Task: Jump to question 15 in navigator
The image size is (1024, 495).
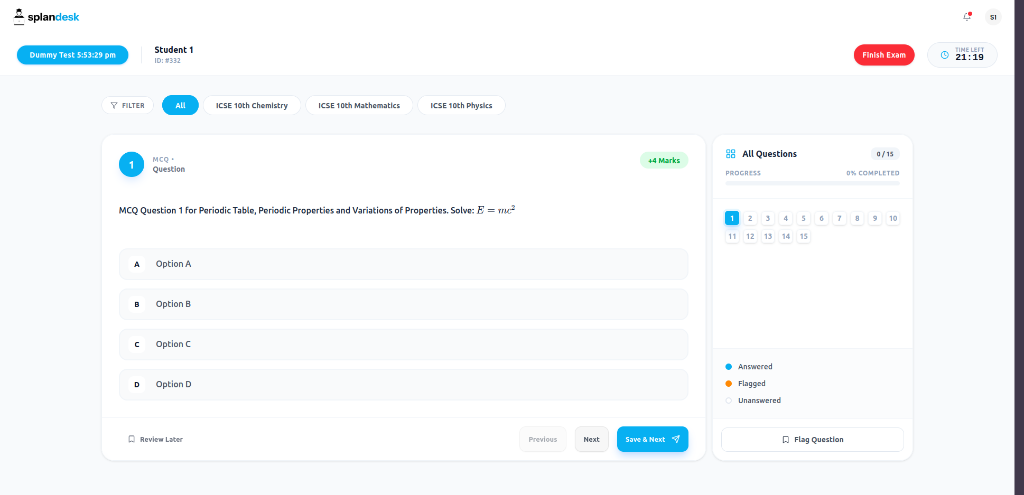Action: pyautogui.click(x=804, y=236)
